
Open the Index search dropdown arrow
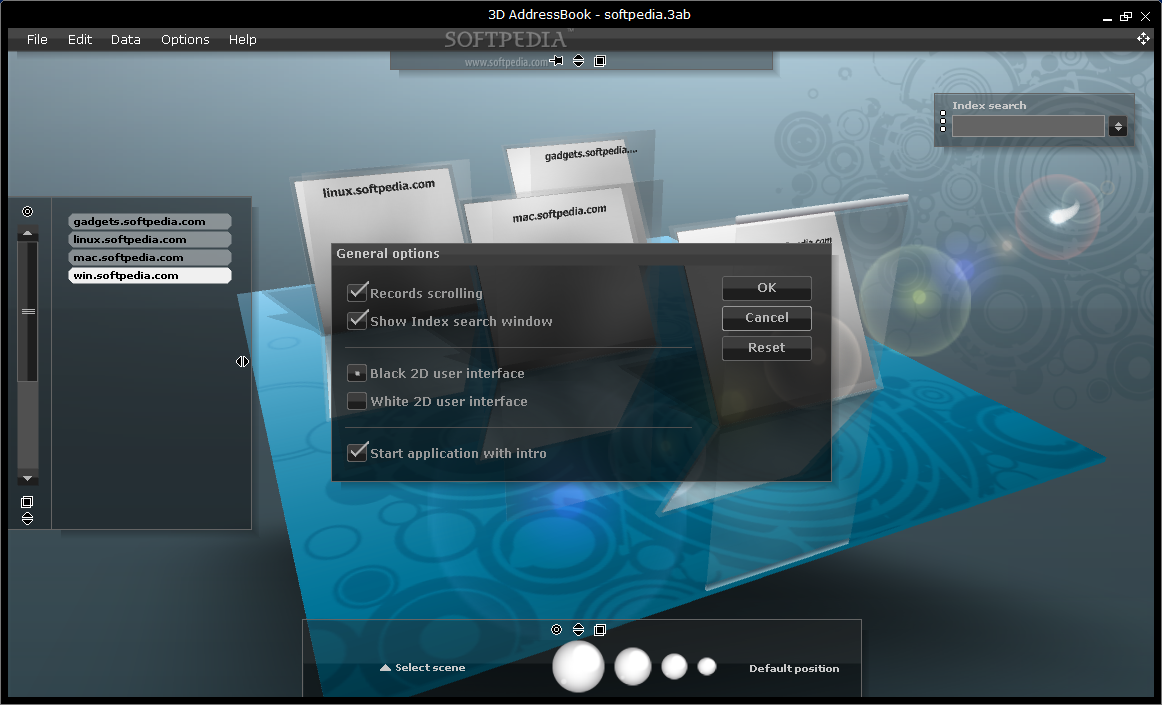click(x=1118, y=127)
